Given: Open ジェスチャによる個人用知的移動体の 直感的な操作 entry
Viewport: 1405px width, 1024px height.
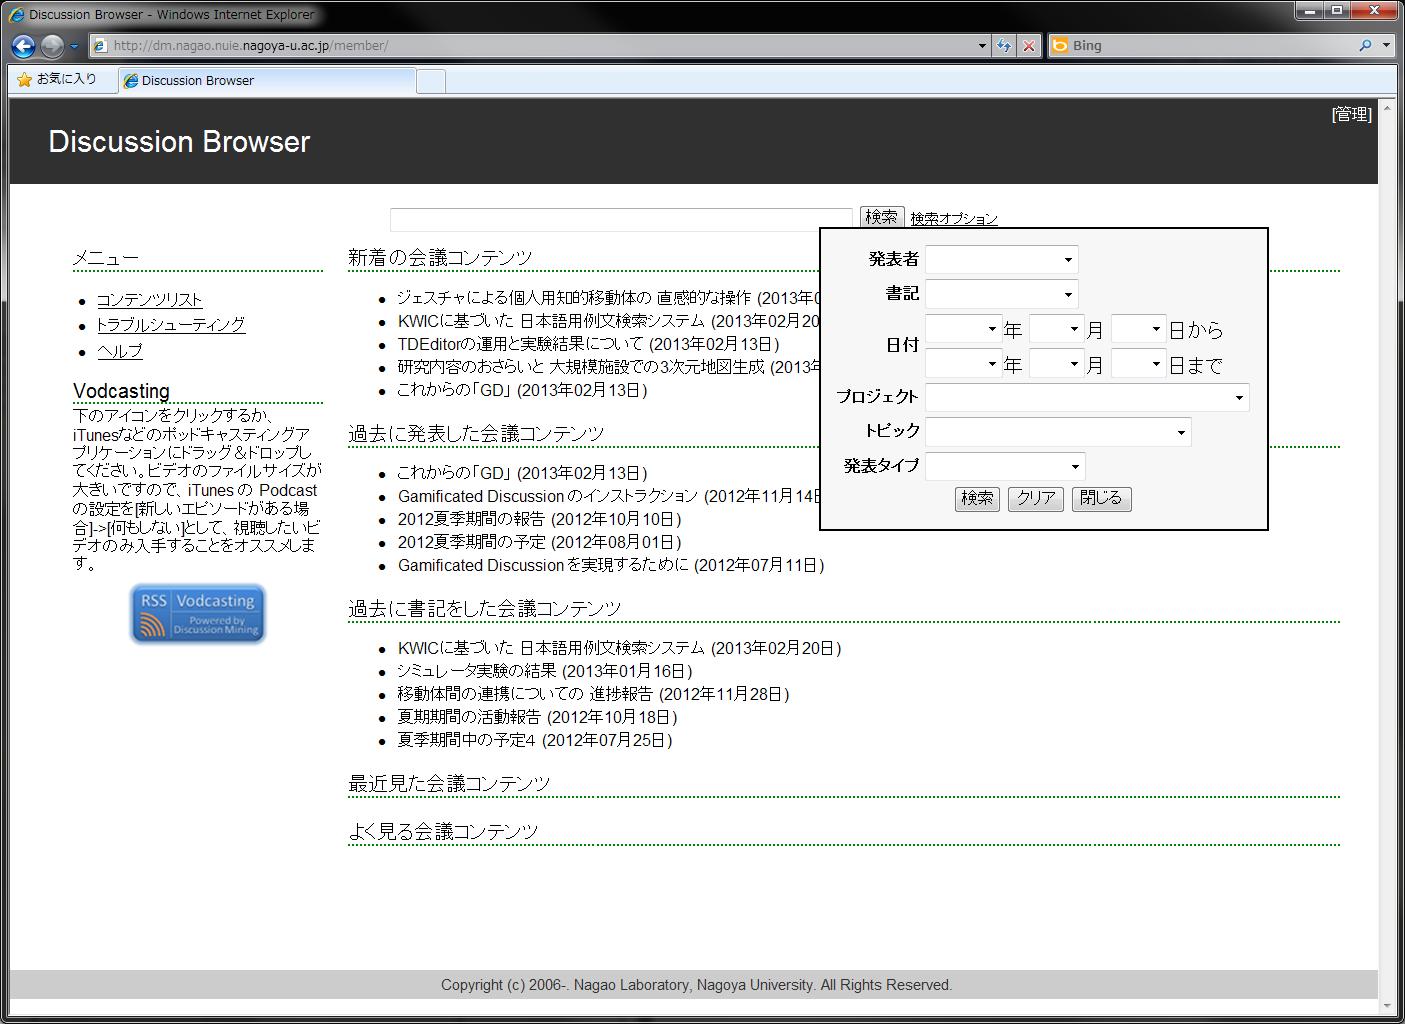Looking at the screenshot, I should (607, 298).
